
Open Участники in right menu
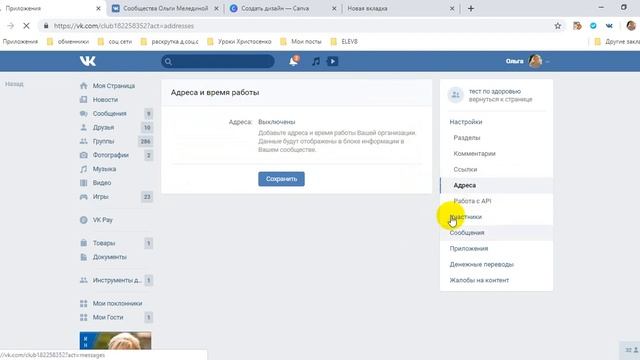coord(466,217)
